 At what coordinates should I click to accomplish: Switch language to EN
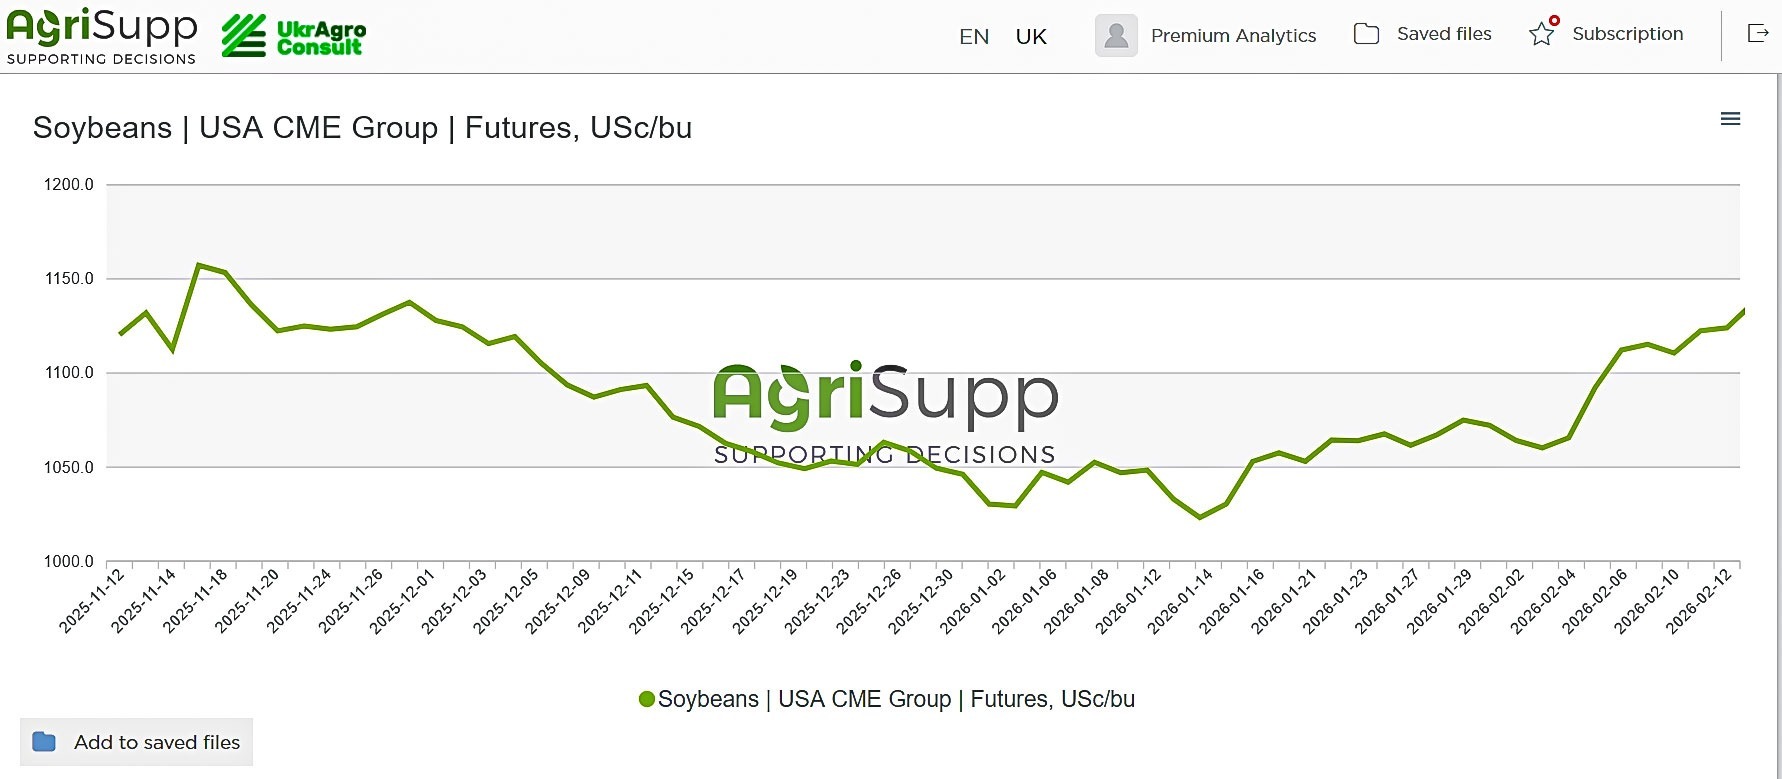point(974,37)
